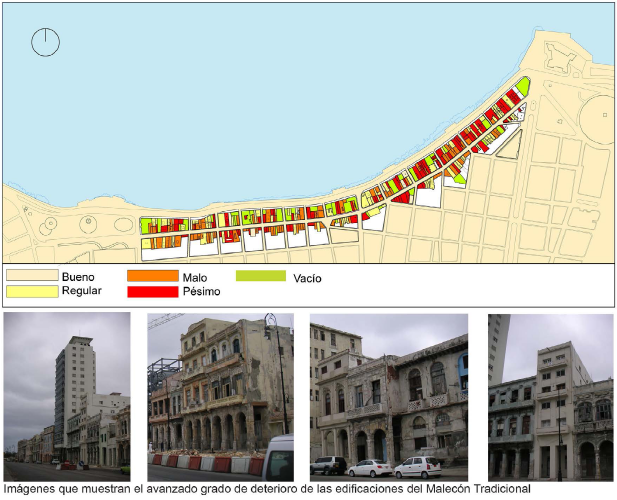The width and height of the screenshot is (617, 500).
Task: Open the photo with red-white construction barriers
Action: click(220, 396)
